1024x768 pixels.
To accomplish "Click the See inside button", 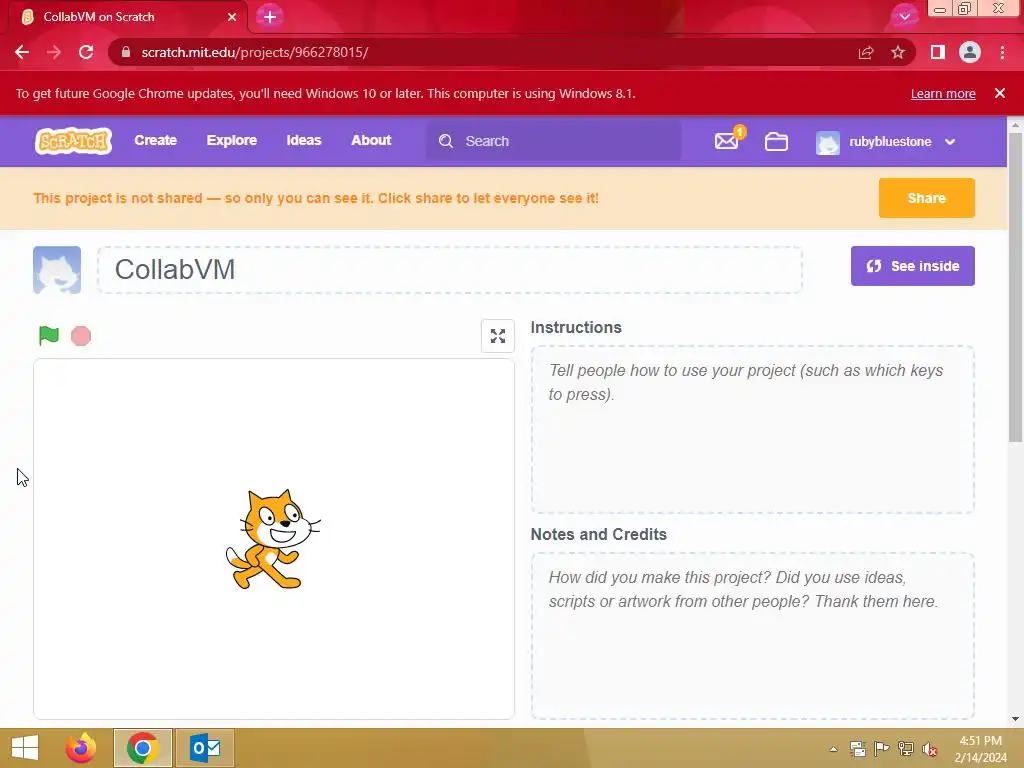I will click(x=912, y=266).
